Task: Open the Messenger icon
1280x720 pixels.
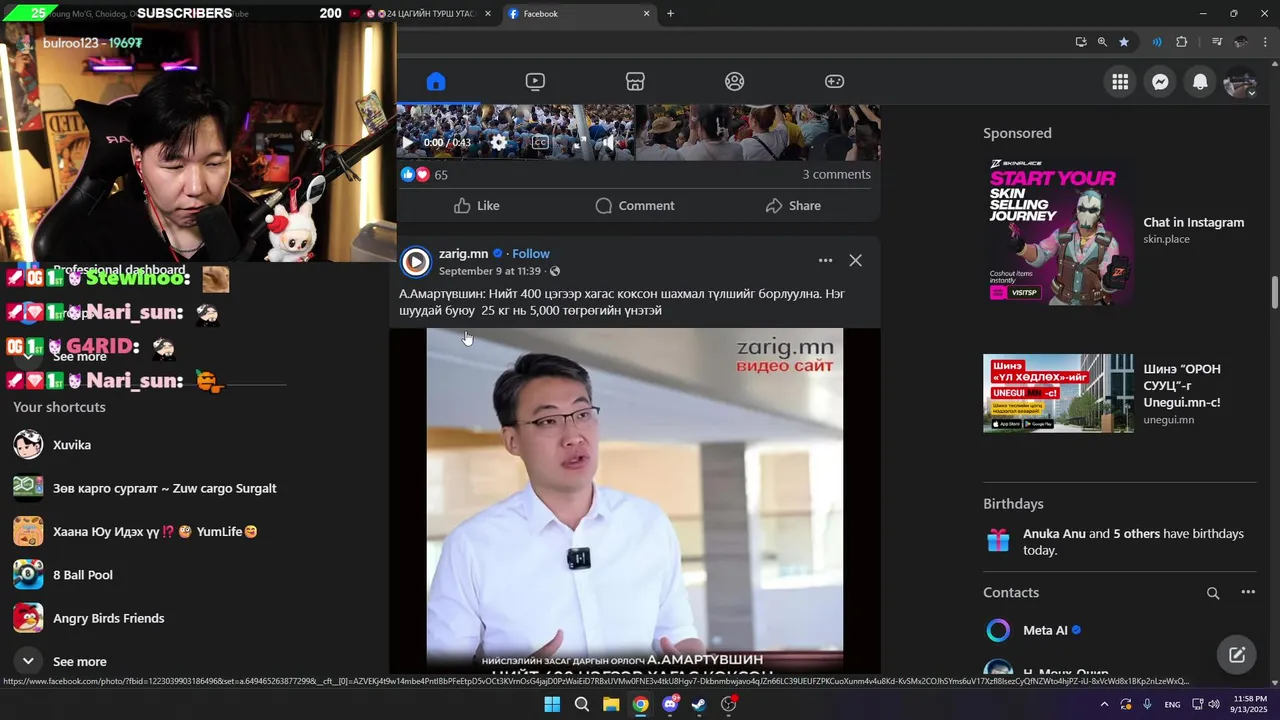Action: pyautogui.click(x=1160, y=83)
